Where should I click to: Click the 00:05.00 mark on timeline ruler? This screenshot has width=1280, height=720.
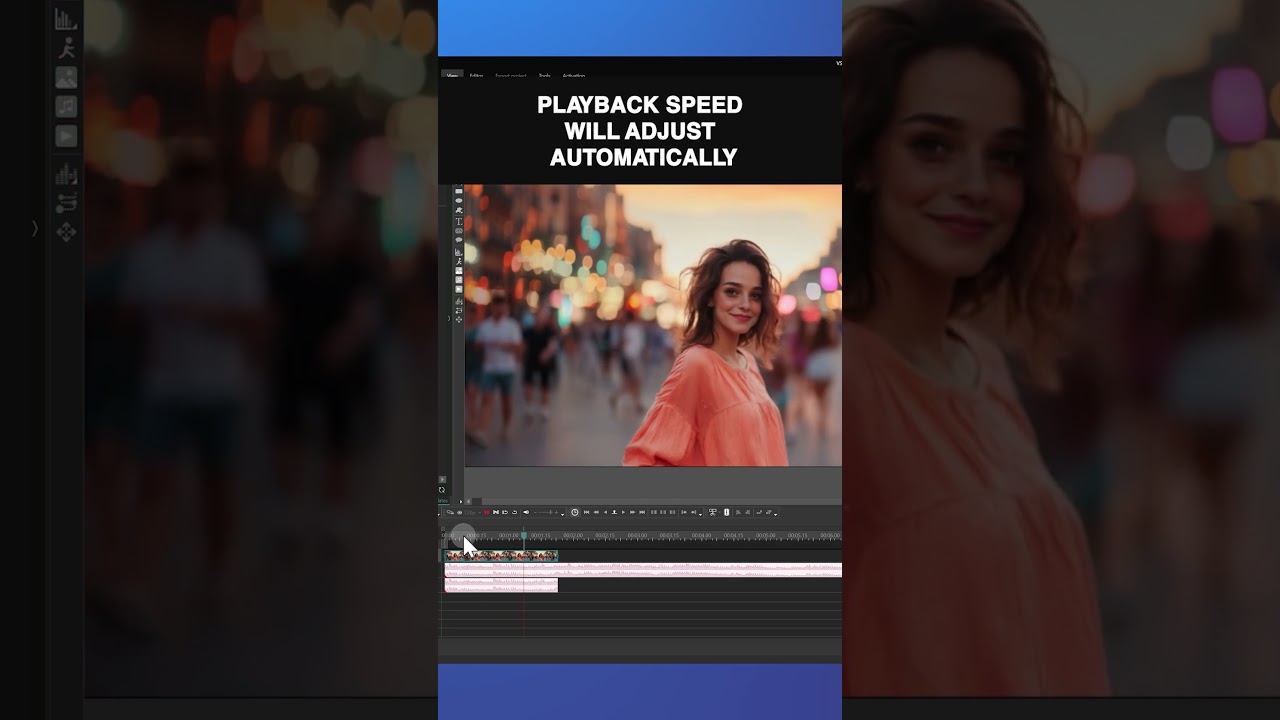pos(765,535)
